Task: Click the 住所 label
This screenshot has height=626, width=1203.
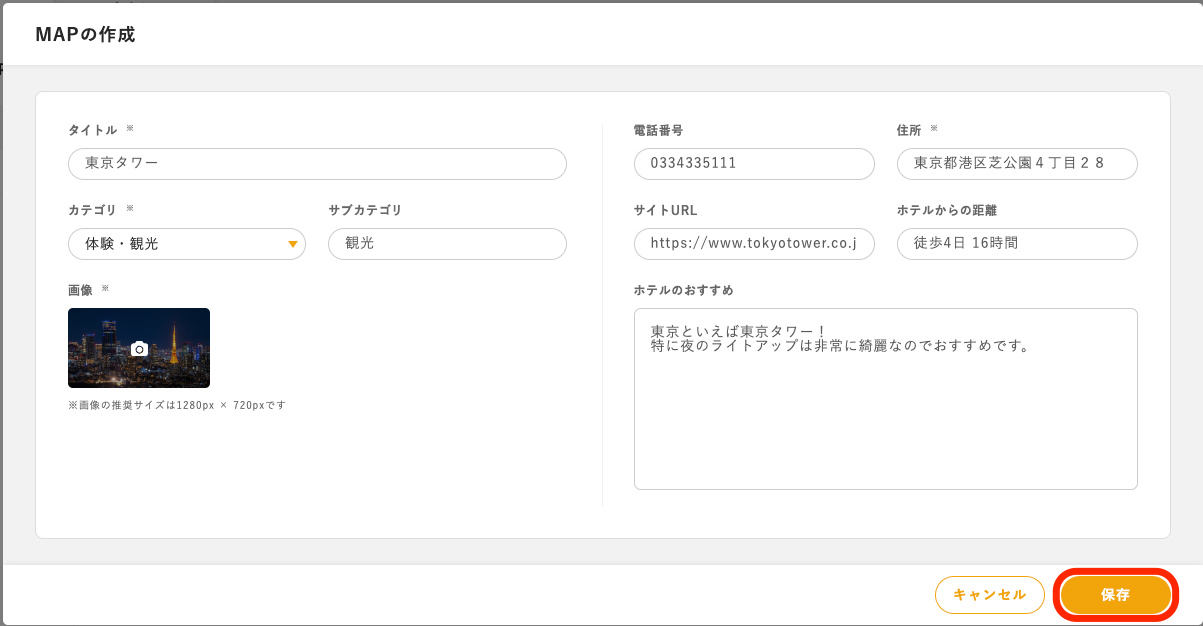Action: [x=909, y=130]
